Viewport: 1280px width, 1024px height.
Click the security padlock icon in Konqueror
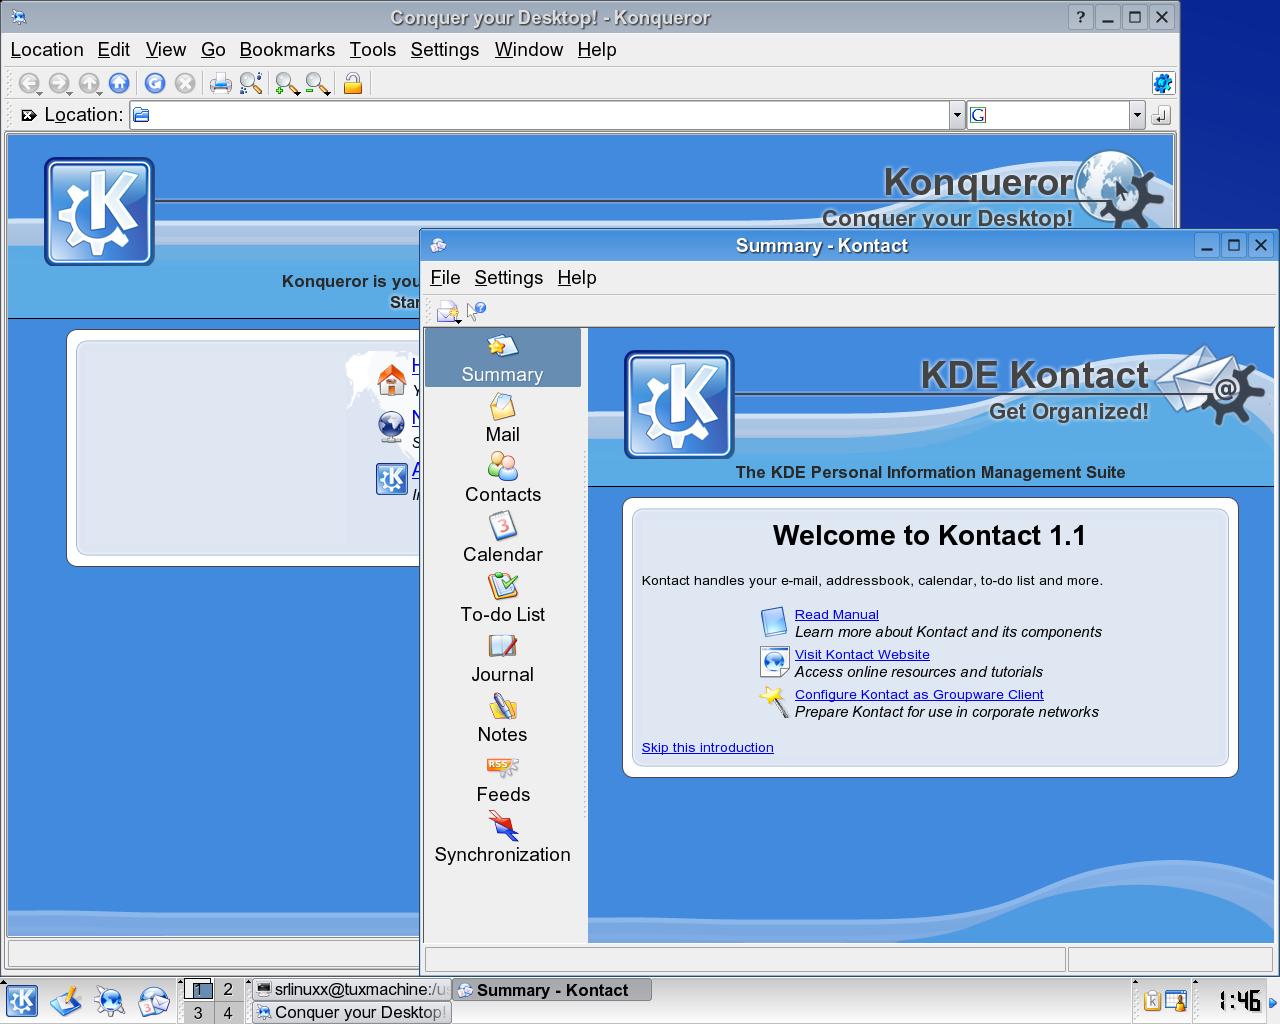click(353, 84)
